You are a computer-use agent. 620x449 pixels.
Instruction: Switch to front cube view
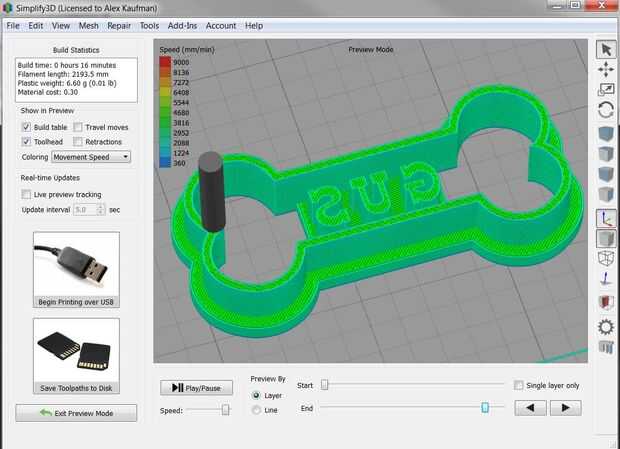pos(606,174)
